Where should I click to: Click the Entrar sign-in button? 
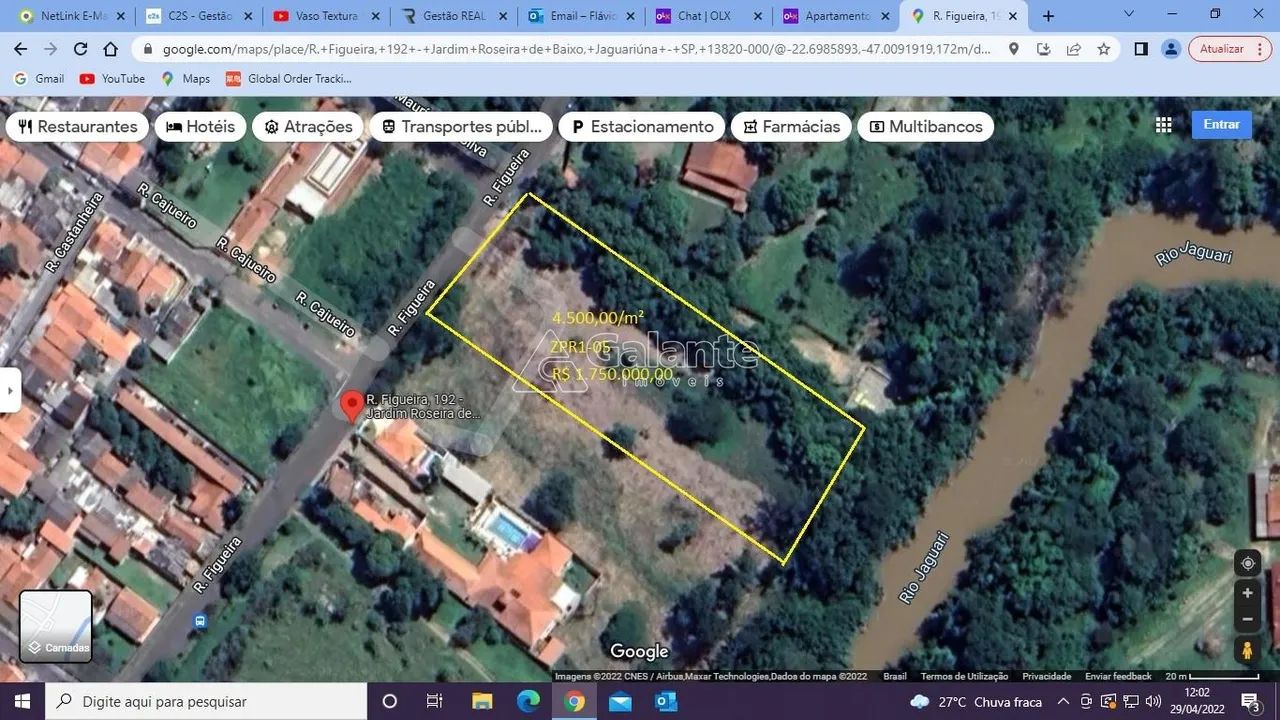(x=1220, y=125)
